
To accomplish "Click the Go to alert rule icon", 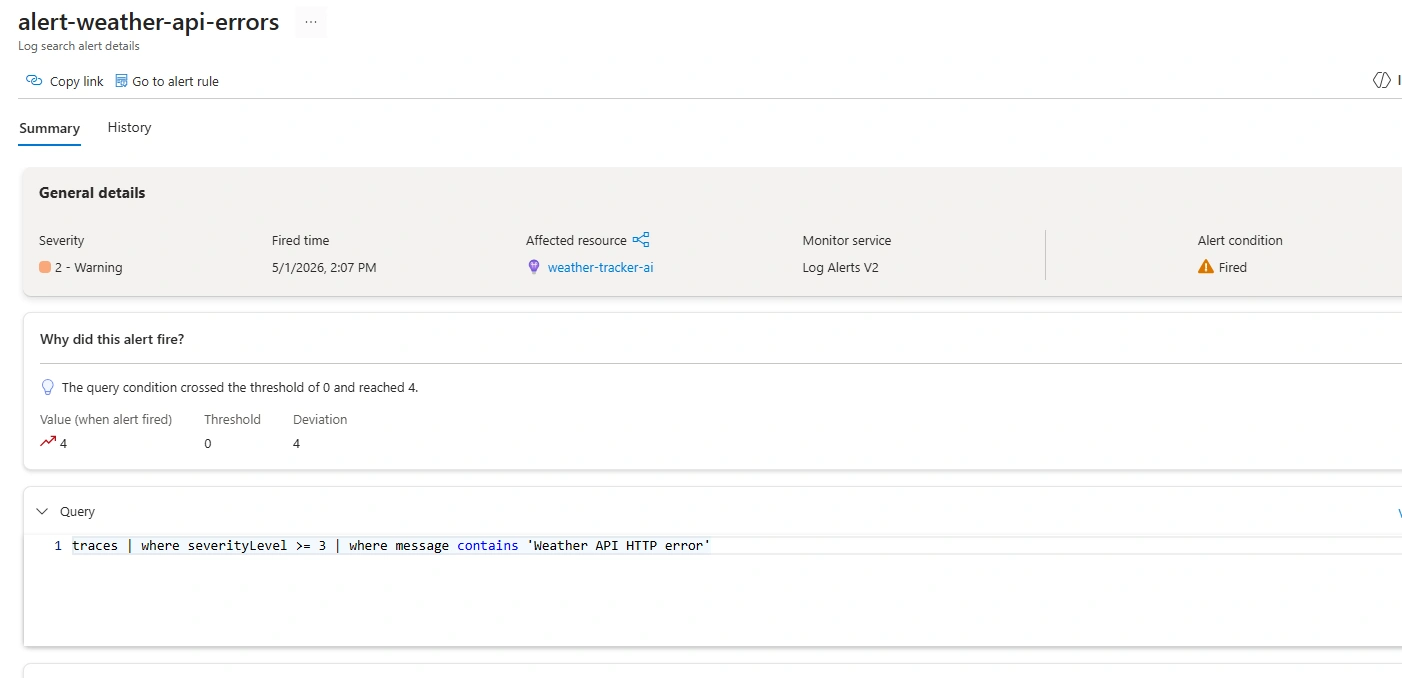I will 121,80.
